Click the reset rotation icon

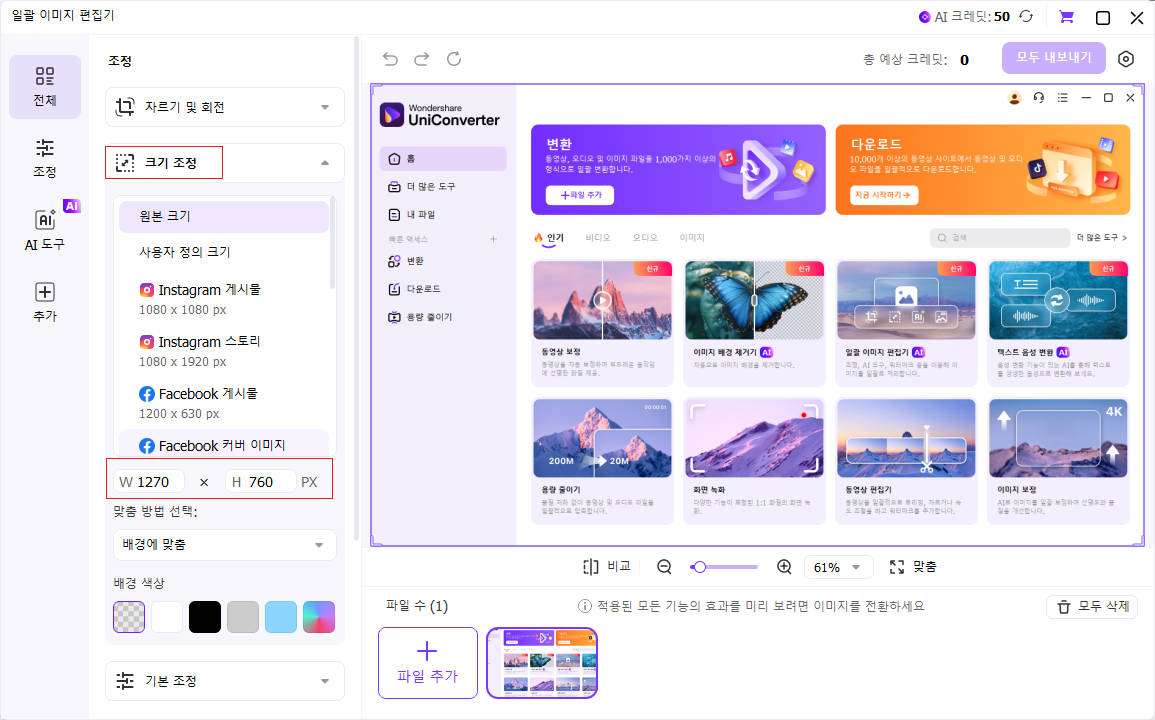[454, 59]
